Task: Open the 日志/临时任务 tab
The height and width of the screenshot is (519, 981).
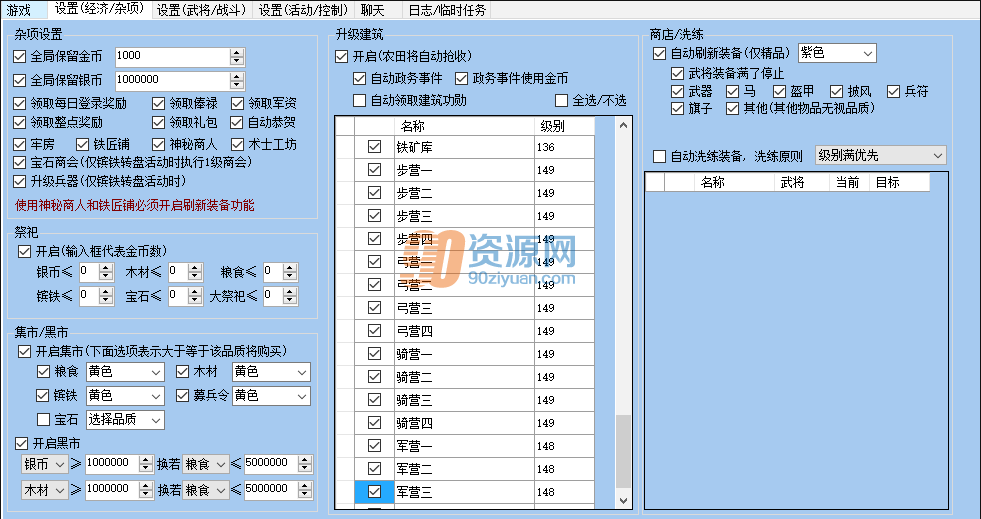Action: pos(447,10)
